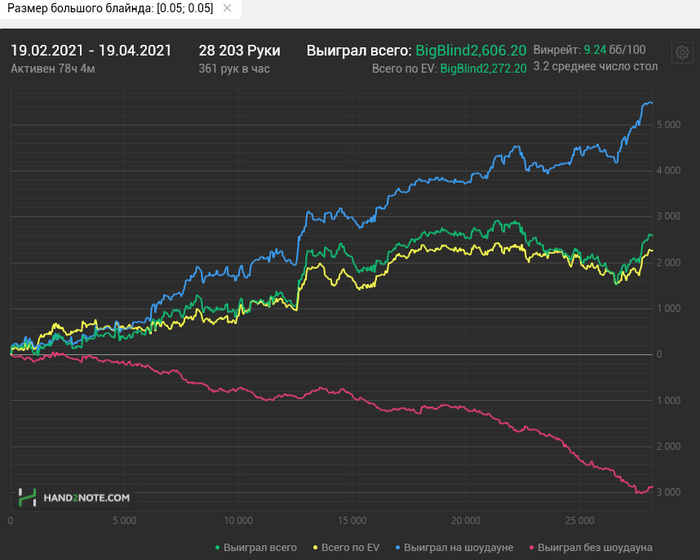Click the pink dot for 'Выиграл без шоудауна'
This screenshot has width=700, height=560.
(531, 547)
